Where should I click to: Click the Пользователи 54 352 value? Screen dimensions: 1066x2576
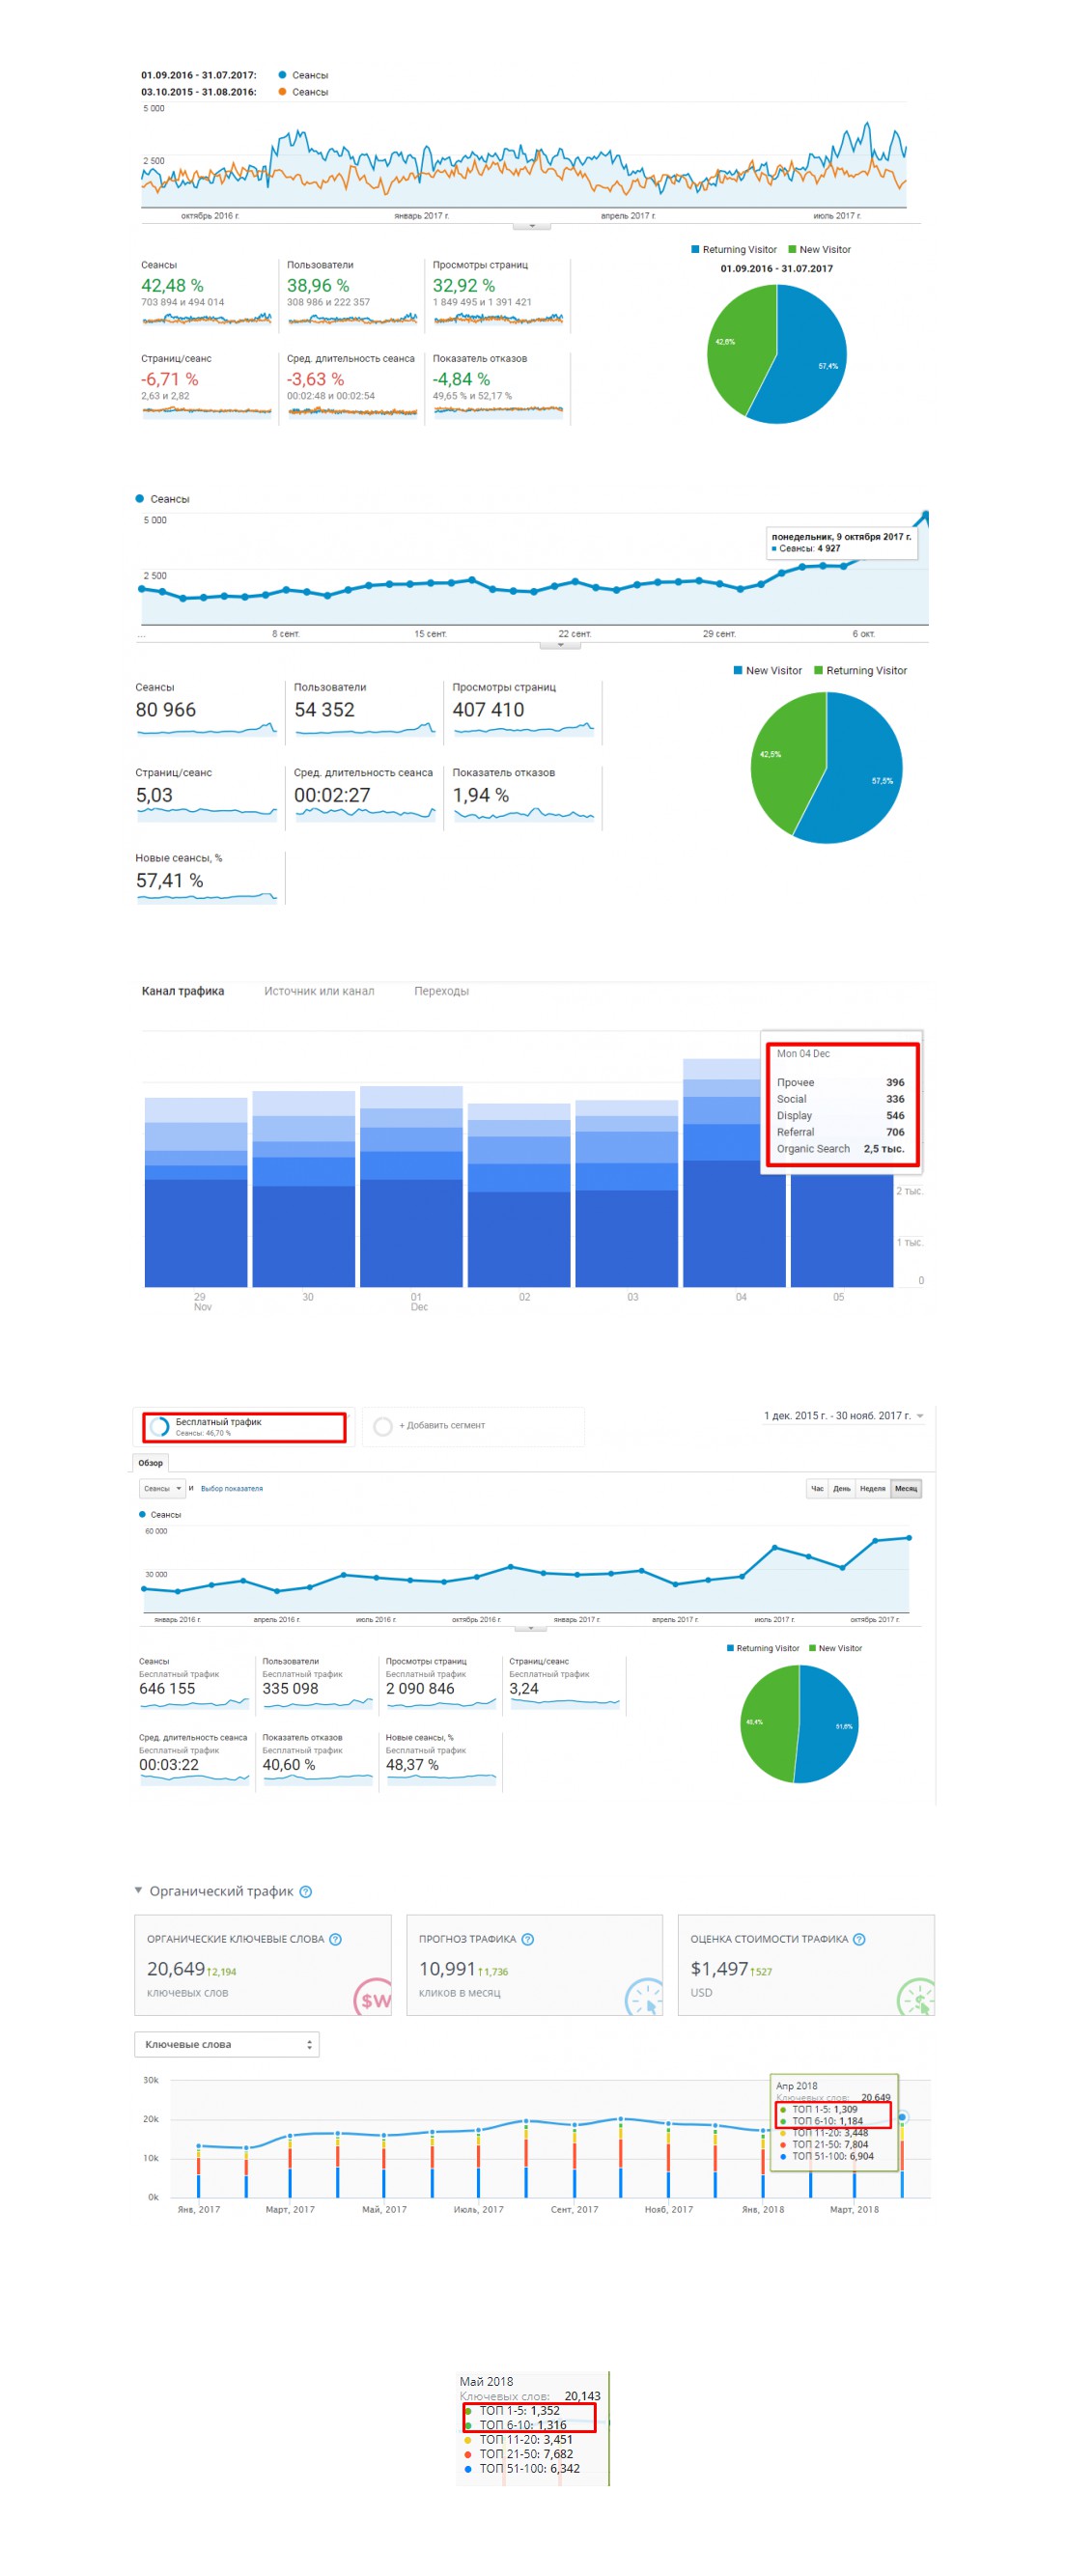(x=324, y=710)
